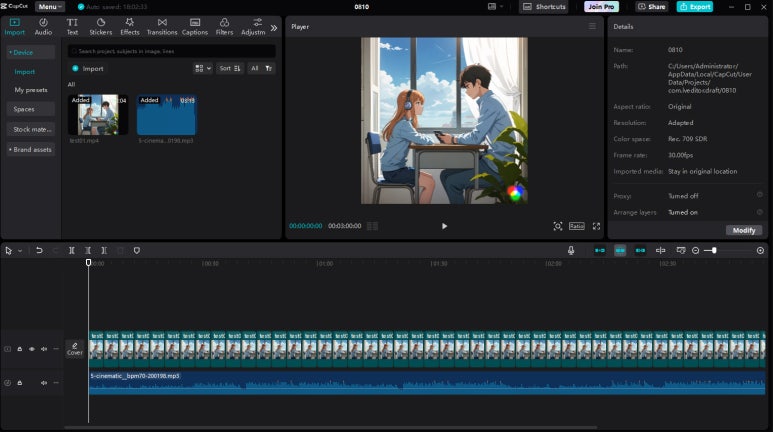Viewport: 773px width, 432px height.
Task: Edit the Cover
Action: pyautogui.click(x=74, y=349)
